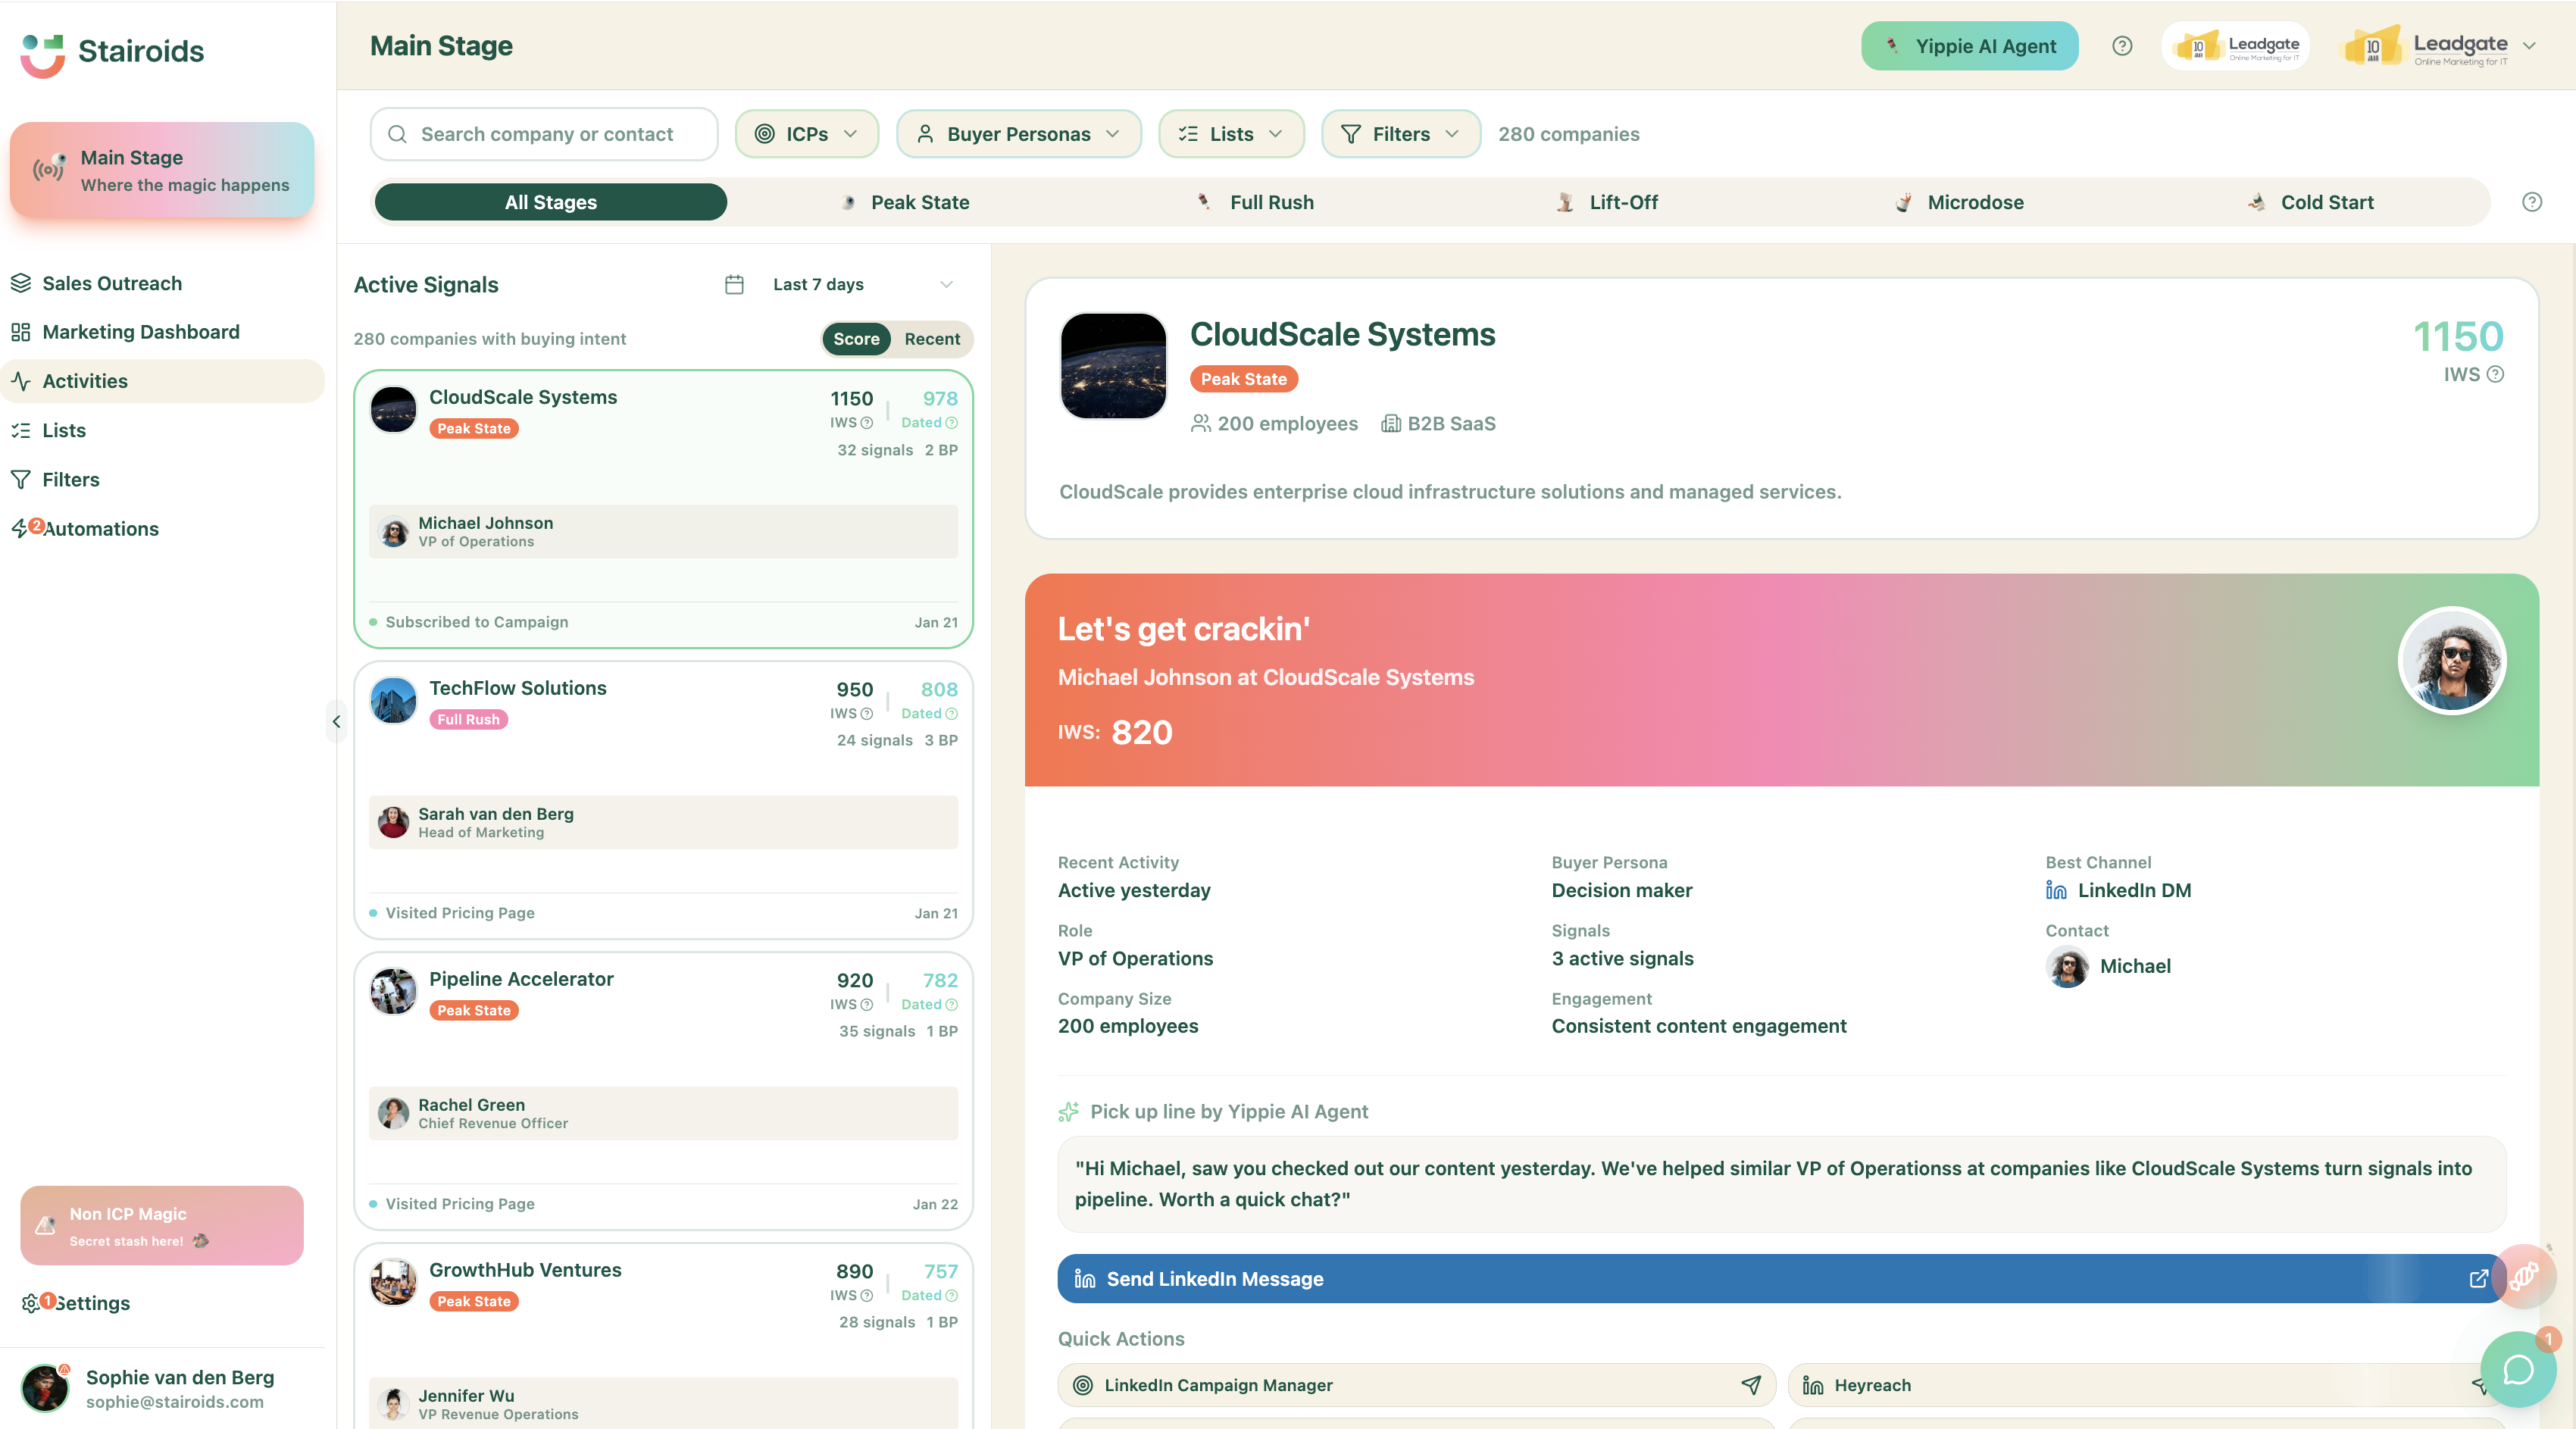The width and height of the screenshot is (2576, 1429).
Task: Click the Activities pulse icon
Action: click(x=21, y=381)
